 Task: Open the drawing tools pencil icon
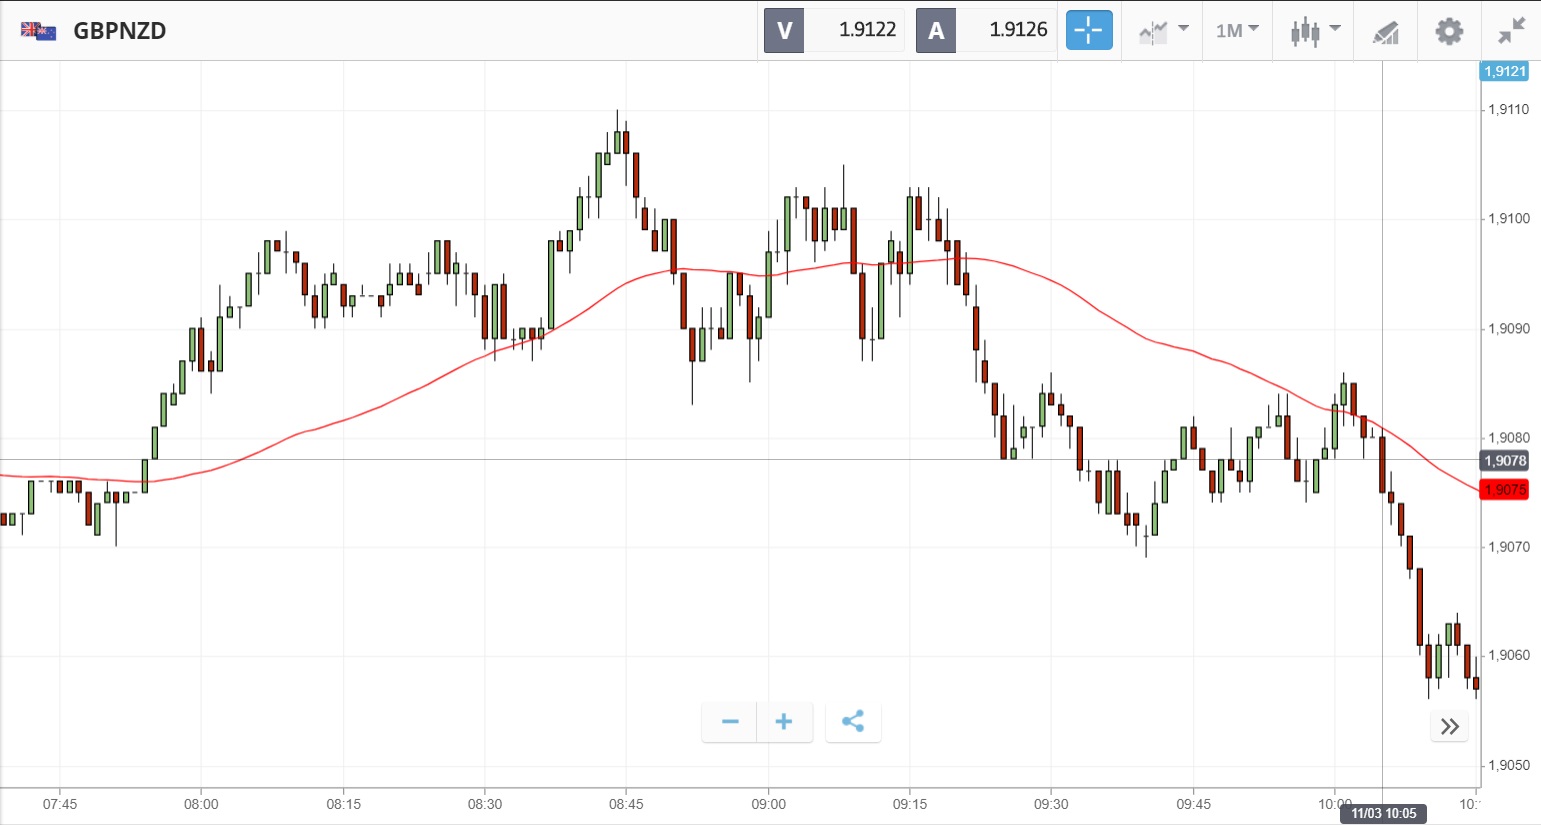click(x=1385, y=32)
